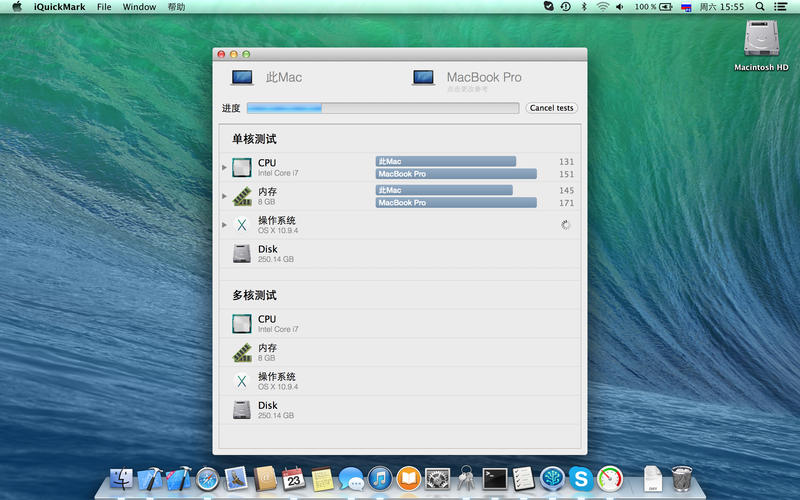Click the volume icon in the menu bar

click(619, 7)
